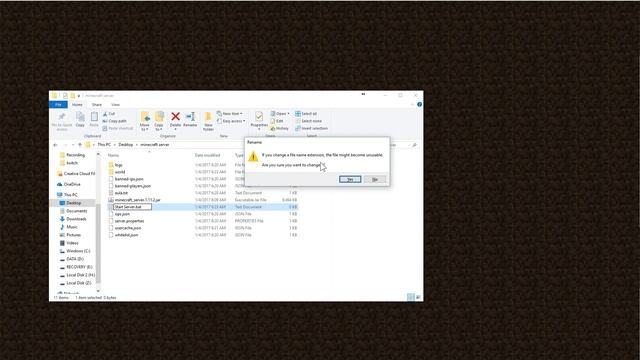Image resolution: width=640 pixels, height=360 pixels.
Task: Switch to the Home ribbon tab
Action: 77,105
